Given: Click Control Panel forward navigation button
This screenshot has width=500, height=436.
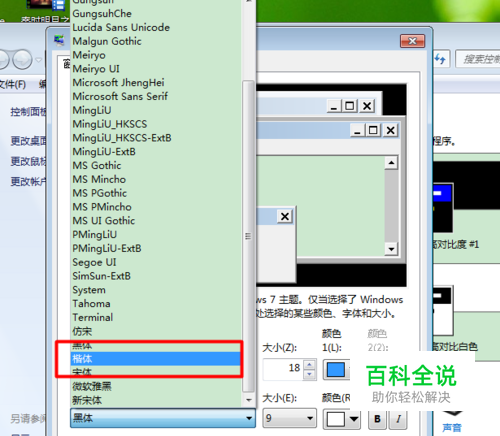Looking at the screenshot, I should click(23, 59).
